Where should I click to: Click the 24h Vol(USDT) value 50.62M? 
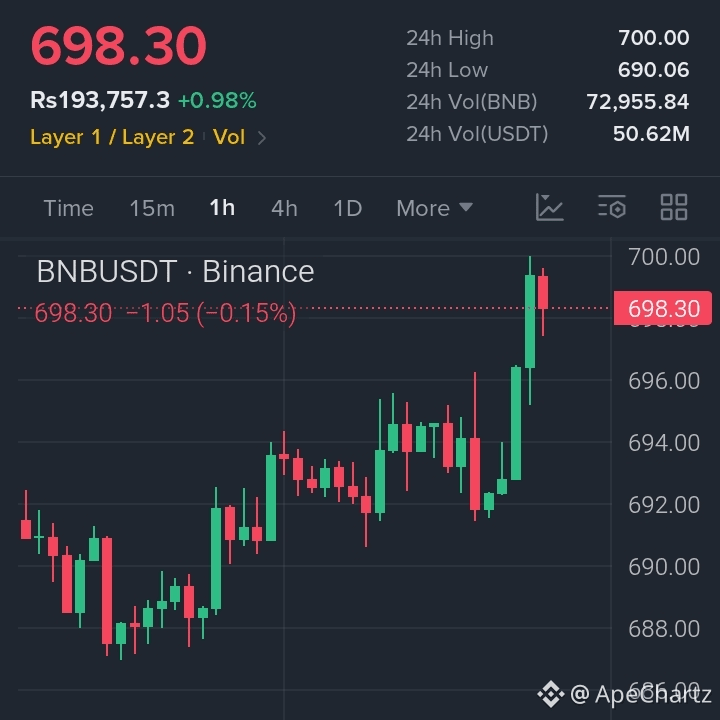click(651, 134)
